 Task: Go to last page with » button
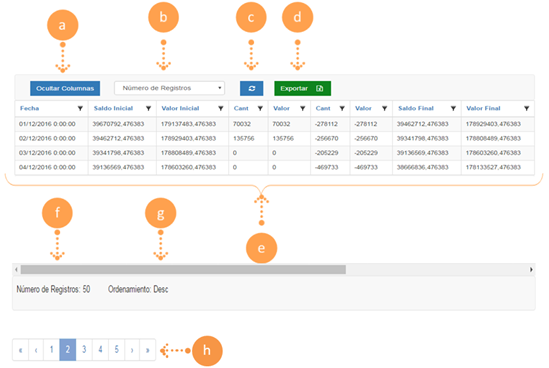[147, 349]
